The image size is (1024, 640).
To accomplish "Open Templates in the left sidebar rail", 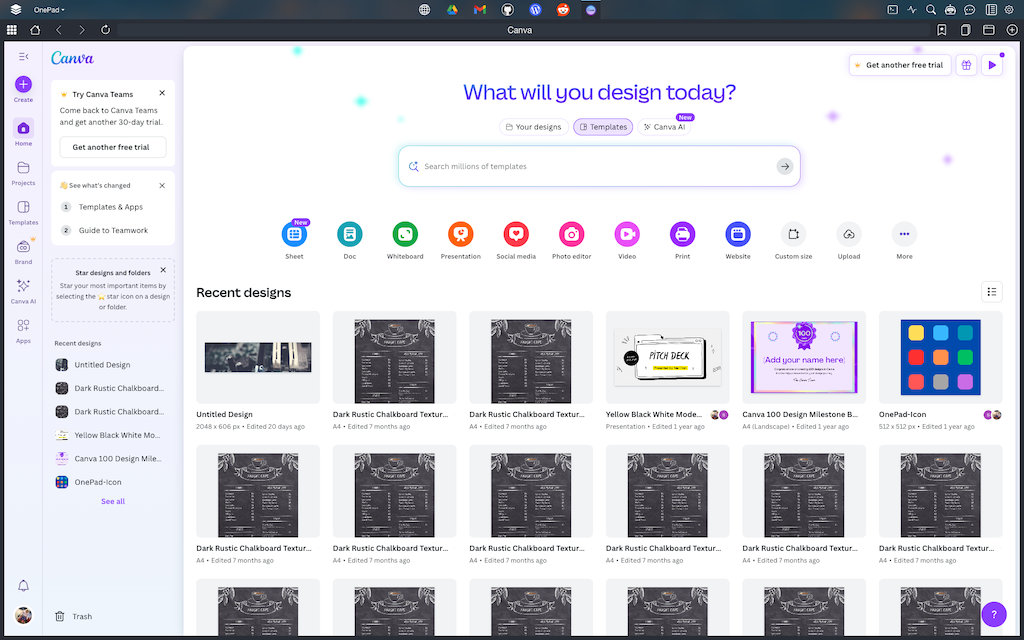I will [x=23, y=207].
